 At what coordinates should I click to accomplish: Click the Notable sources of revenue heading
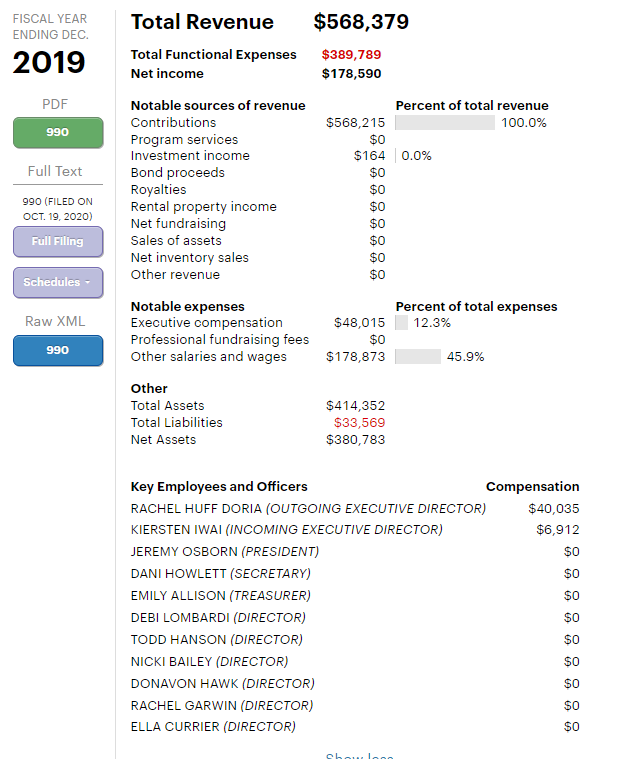coord(218,106)
